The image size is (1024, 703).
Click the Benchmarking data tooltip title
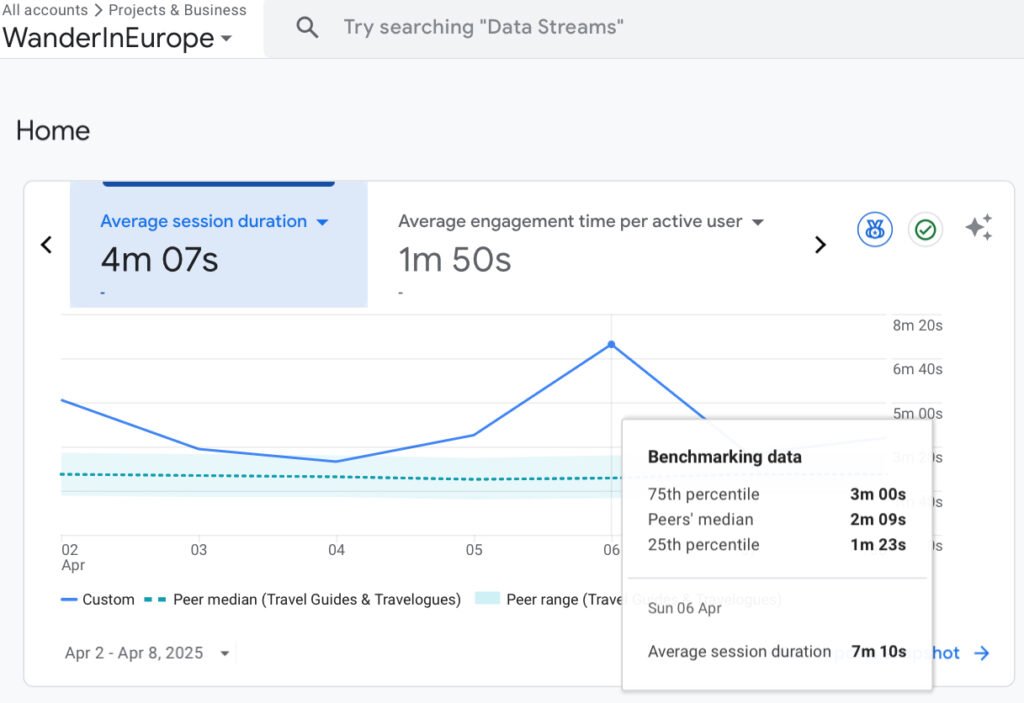click(x=724, y=457)
